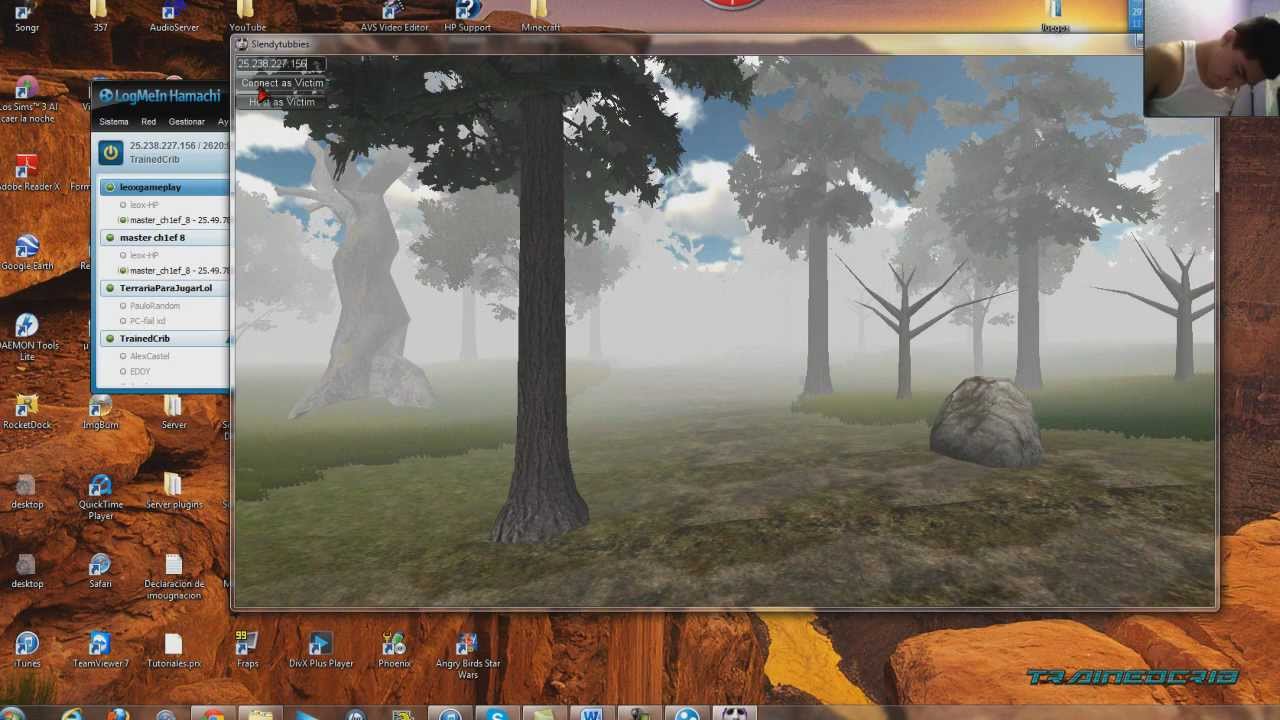
Task: Click Host as Victim button
Action: pos(281,102)
